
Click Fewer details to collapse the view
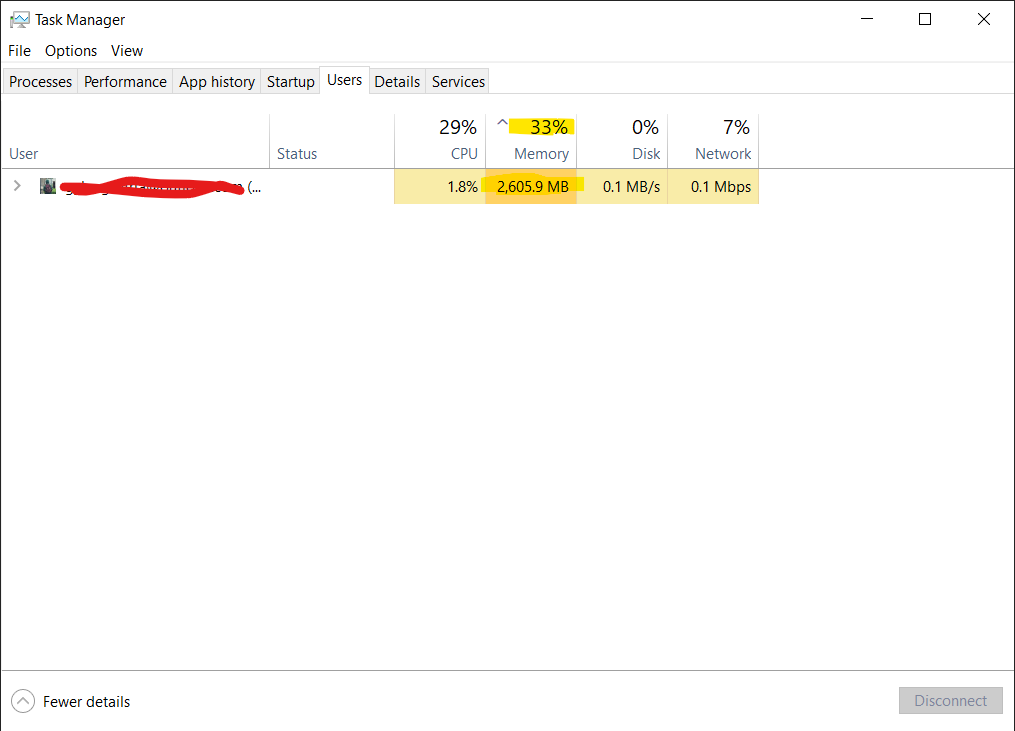click(86, 701)
